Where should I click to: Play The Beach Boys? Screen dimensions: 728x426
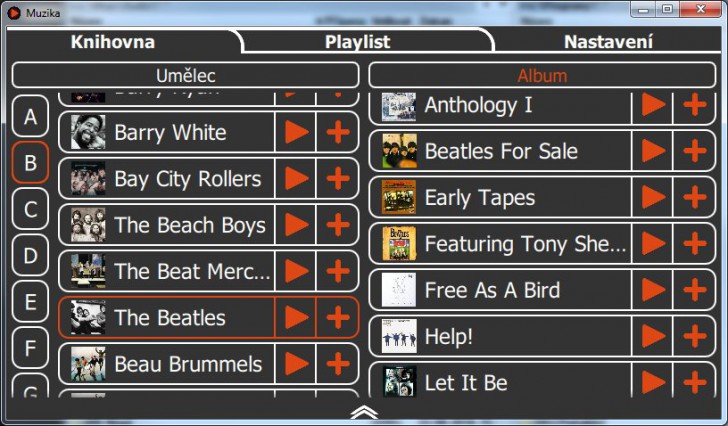pos(296,225)
